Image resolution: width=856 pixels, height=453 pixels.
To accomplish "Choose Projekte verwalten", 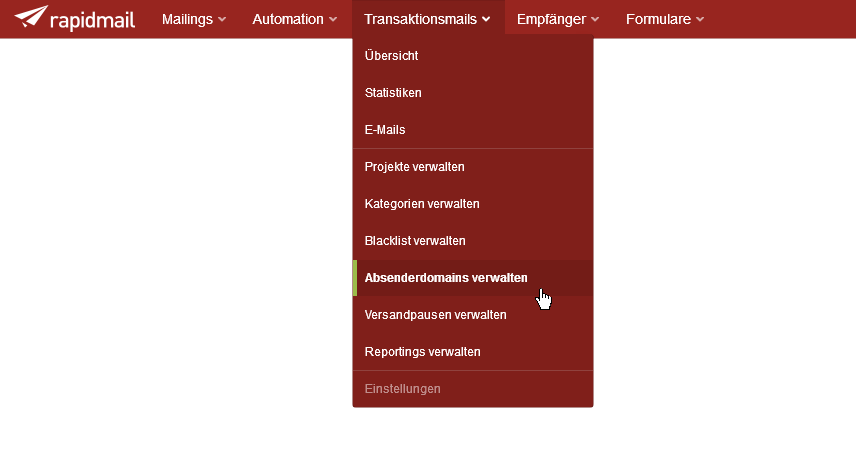I will (x=473, y=167).
